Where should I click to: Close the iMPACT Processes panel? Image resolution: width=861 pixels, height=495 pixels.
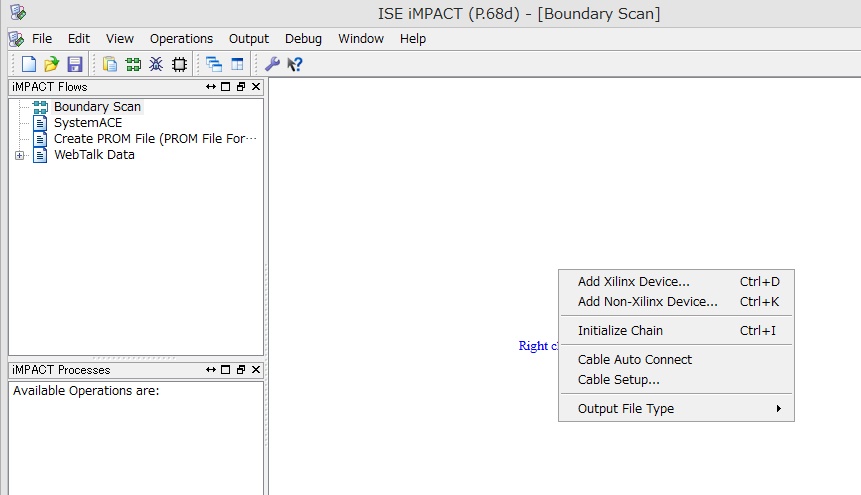coord(256,370)
